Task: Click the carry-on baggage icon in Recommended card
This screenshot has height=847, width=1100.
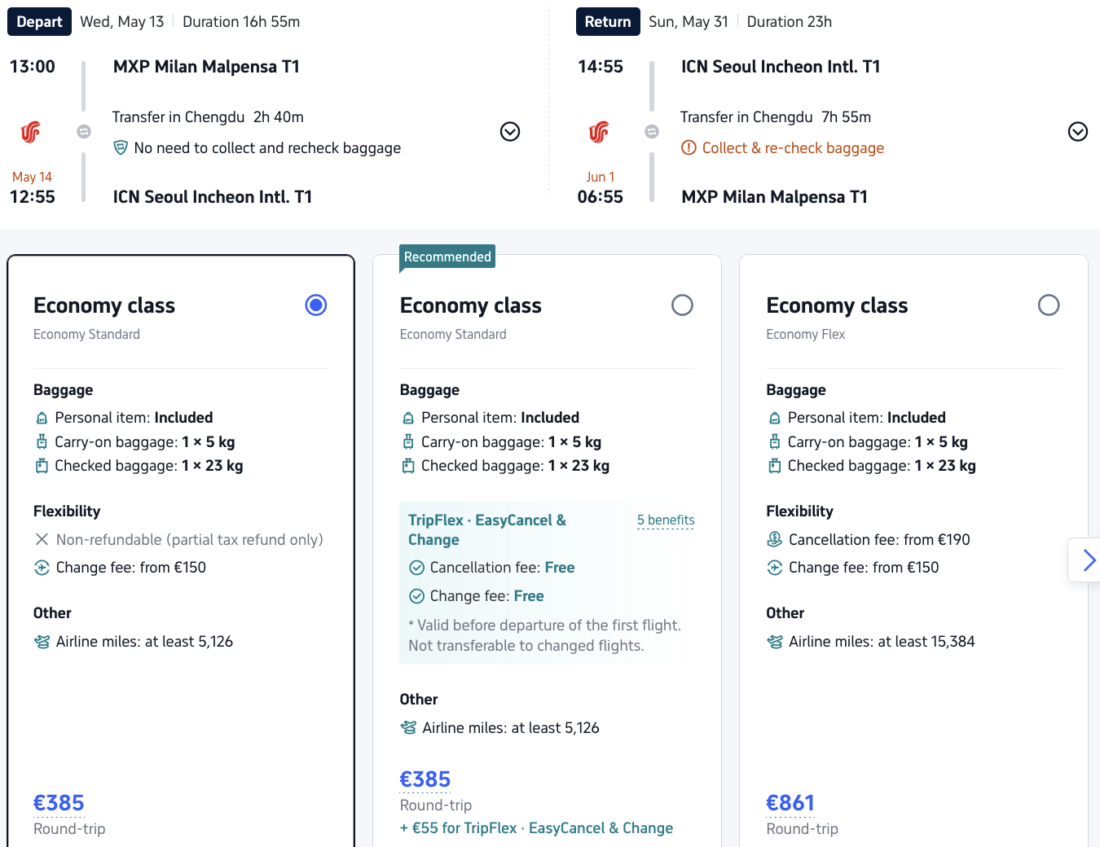Action: click(408, 442)
